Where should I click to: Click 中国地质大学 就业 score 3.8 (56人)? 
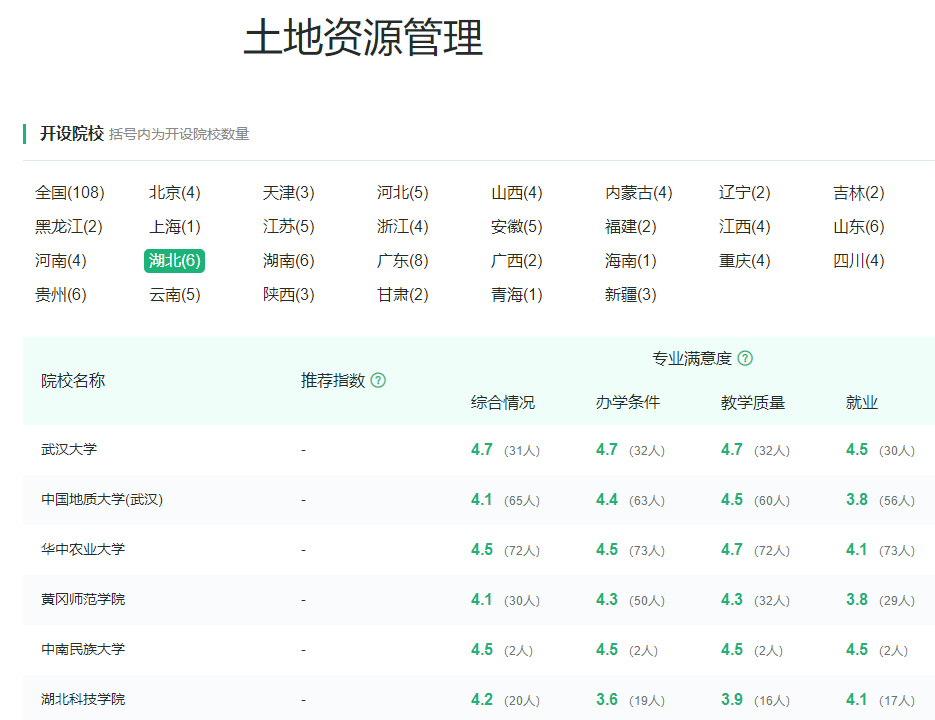880,500
